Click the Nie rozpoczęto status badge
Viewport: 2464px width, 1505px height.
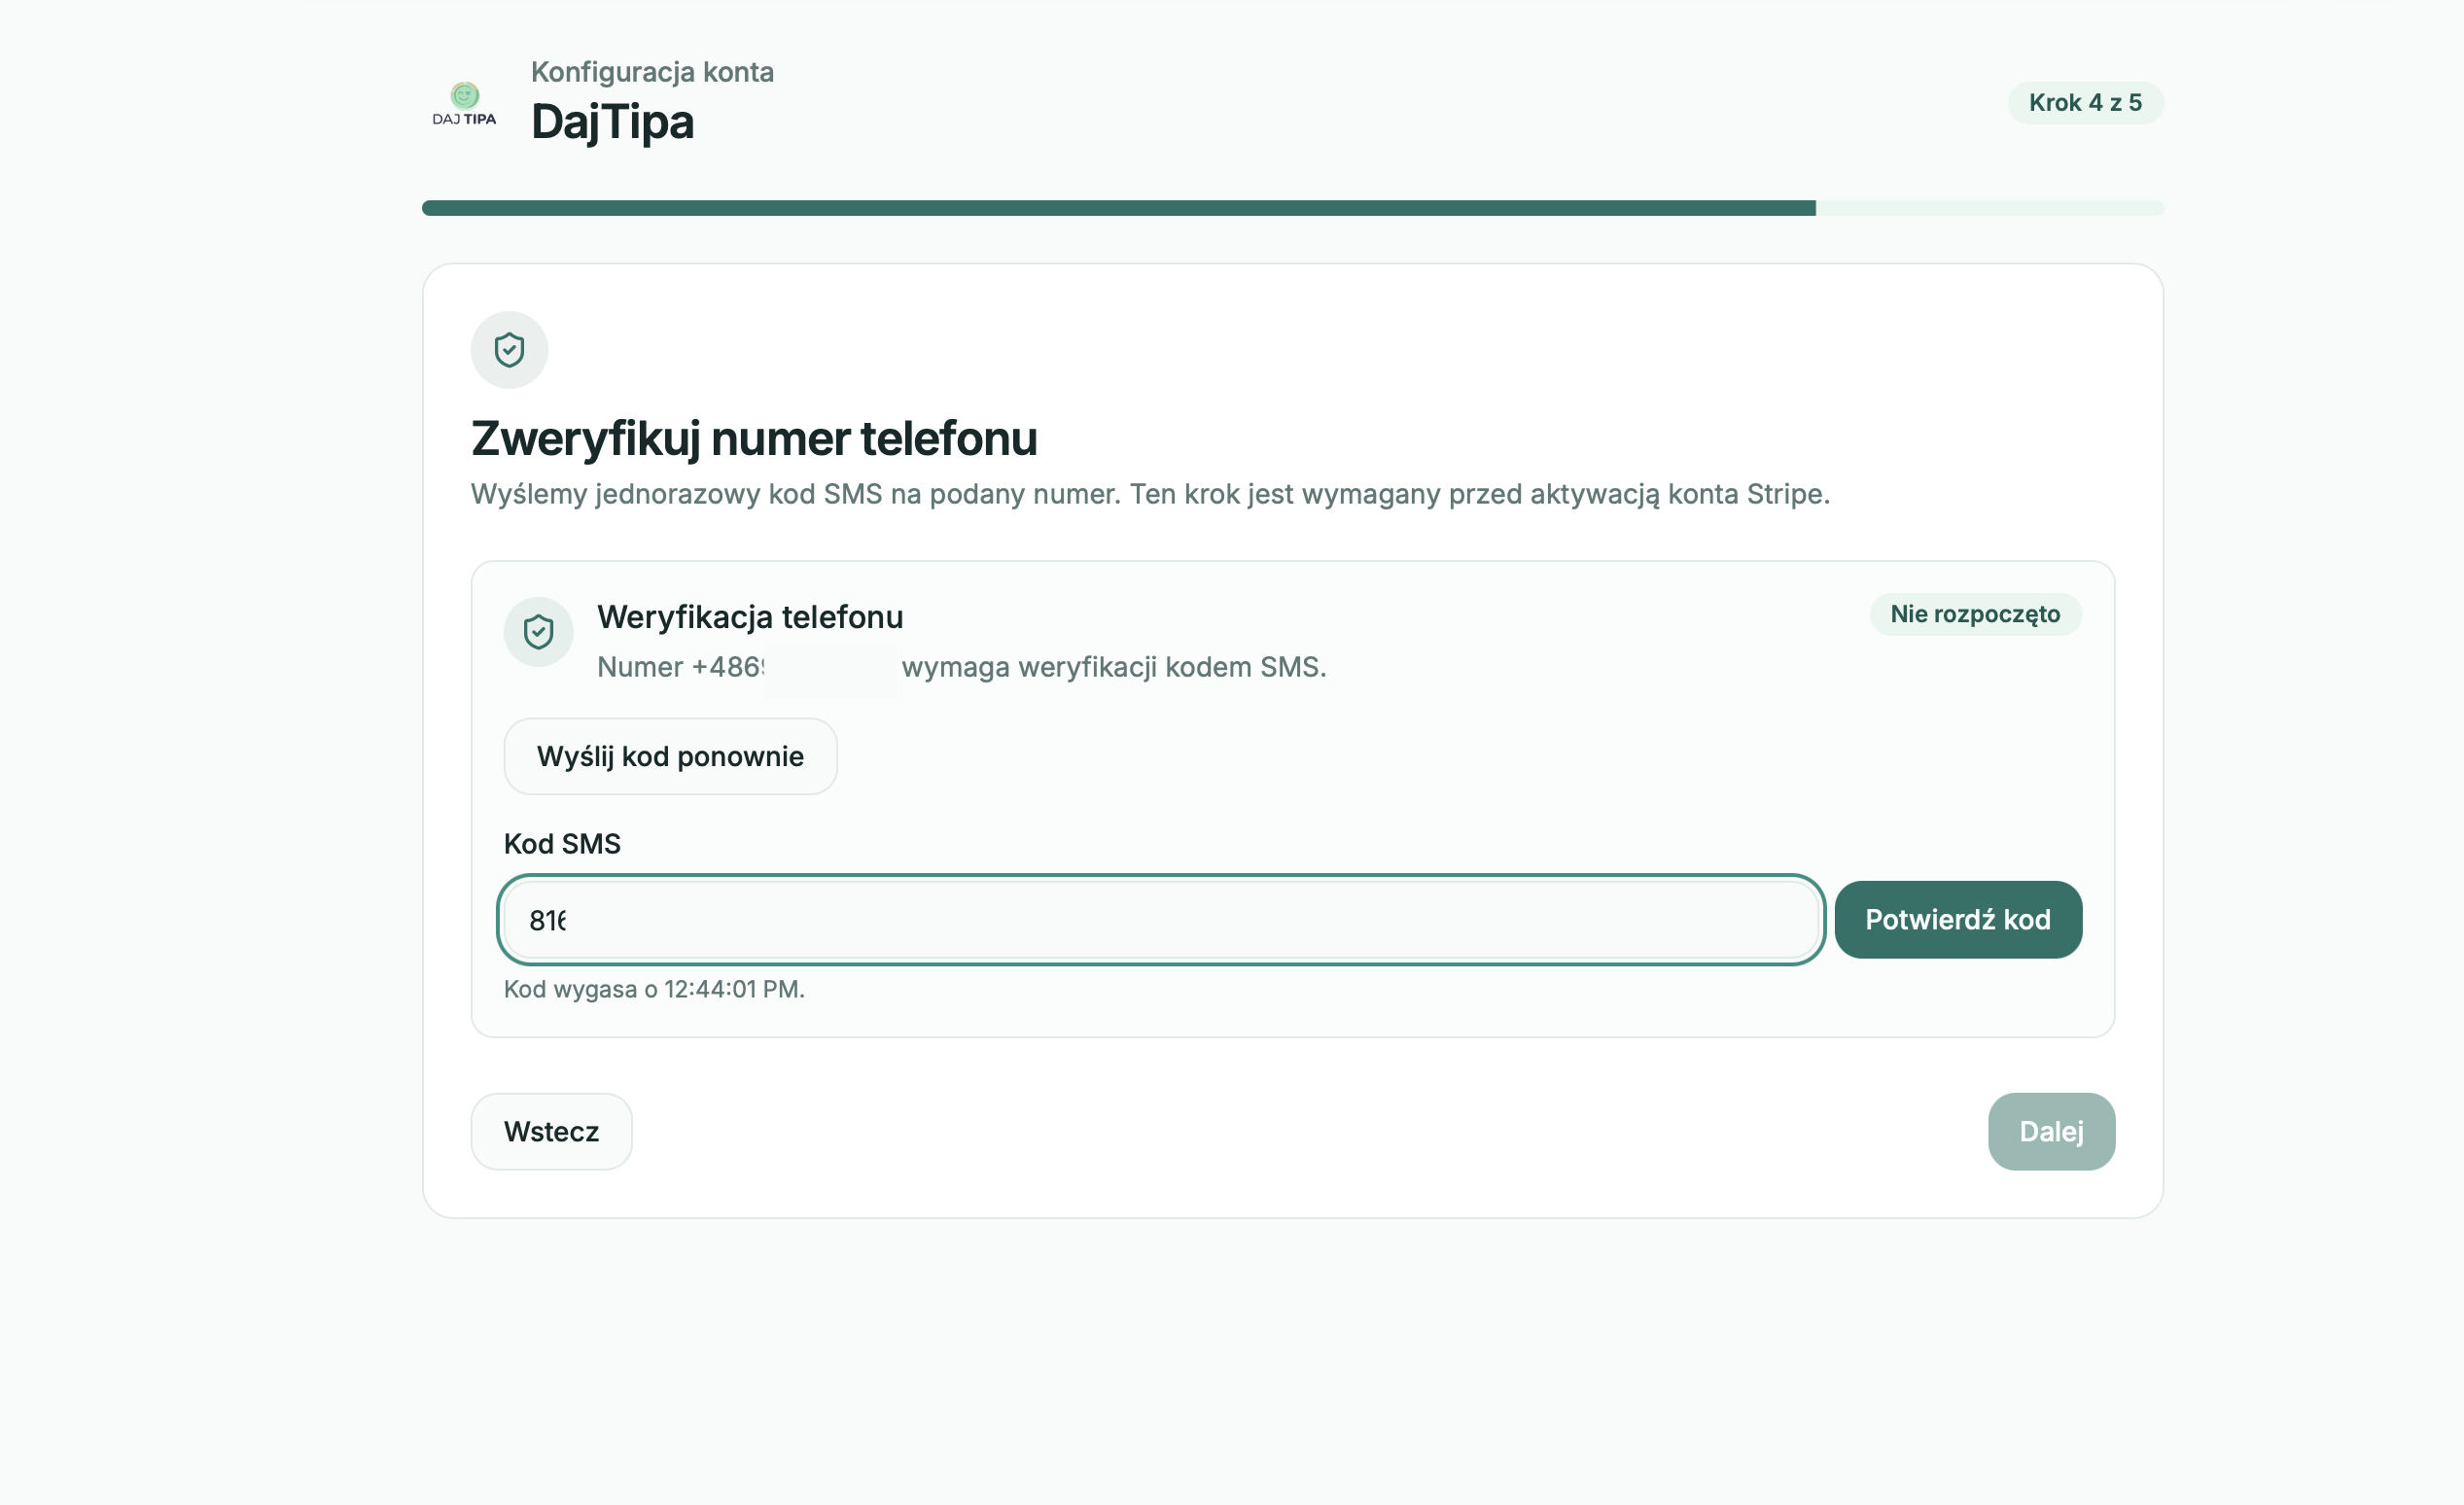tap(1975, 614)
